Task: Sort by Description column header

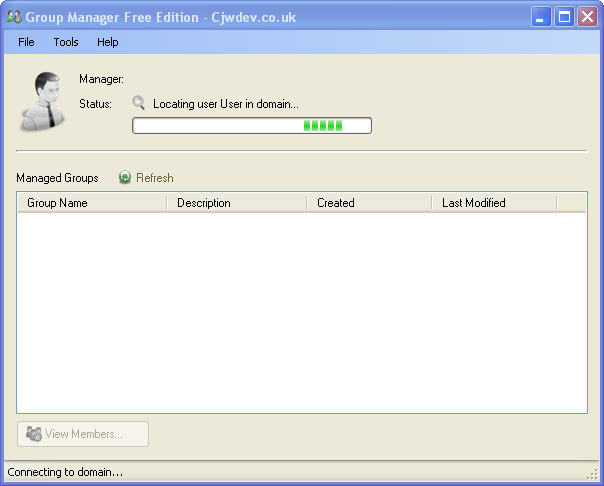Action: point(237,203)
